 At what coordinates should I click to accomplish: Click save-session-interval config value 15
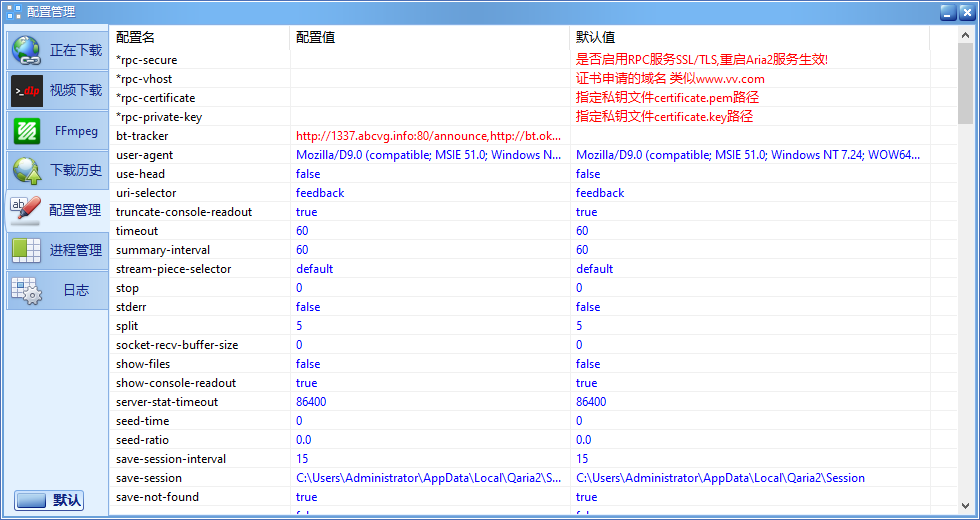point(302,459)
